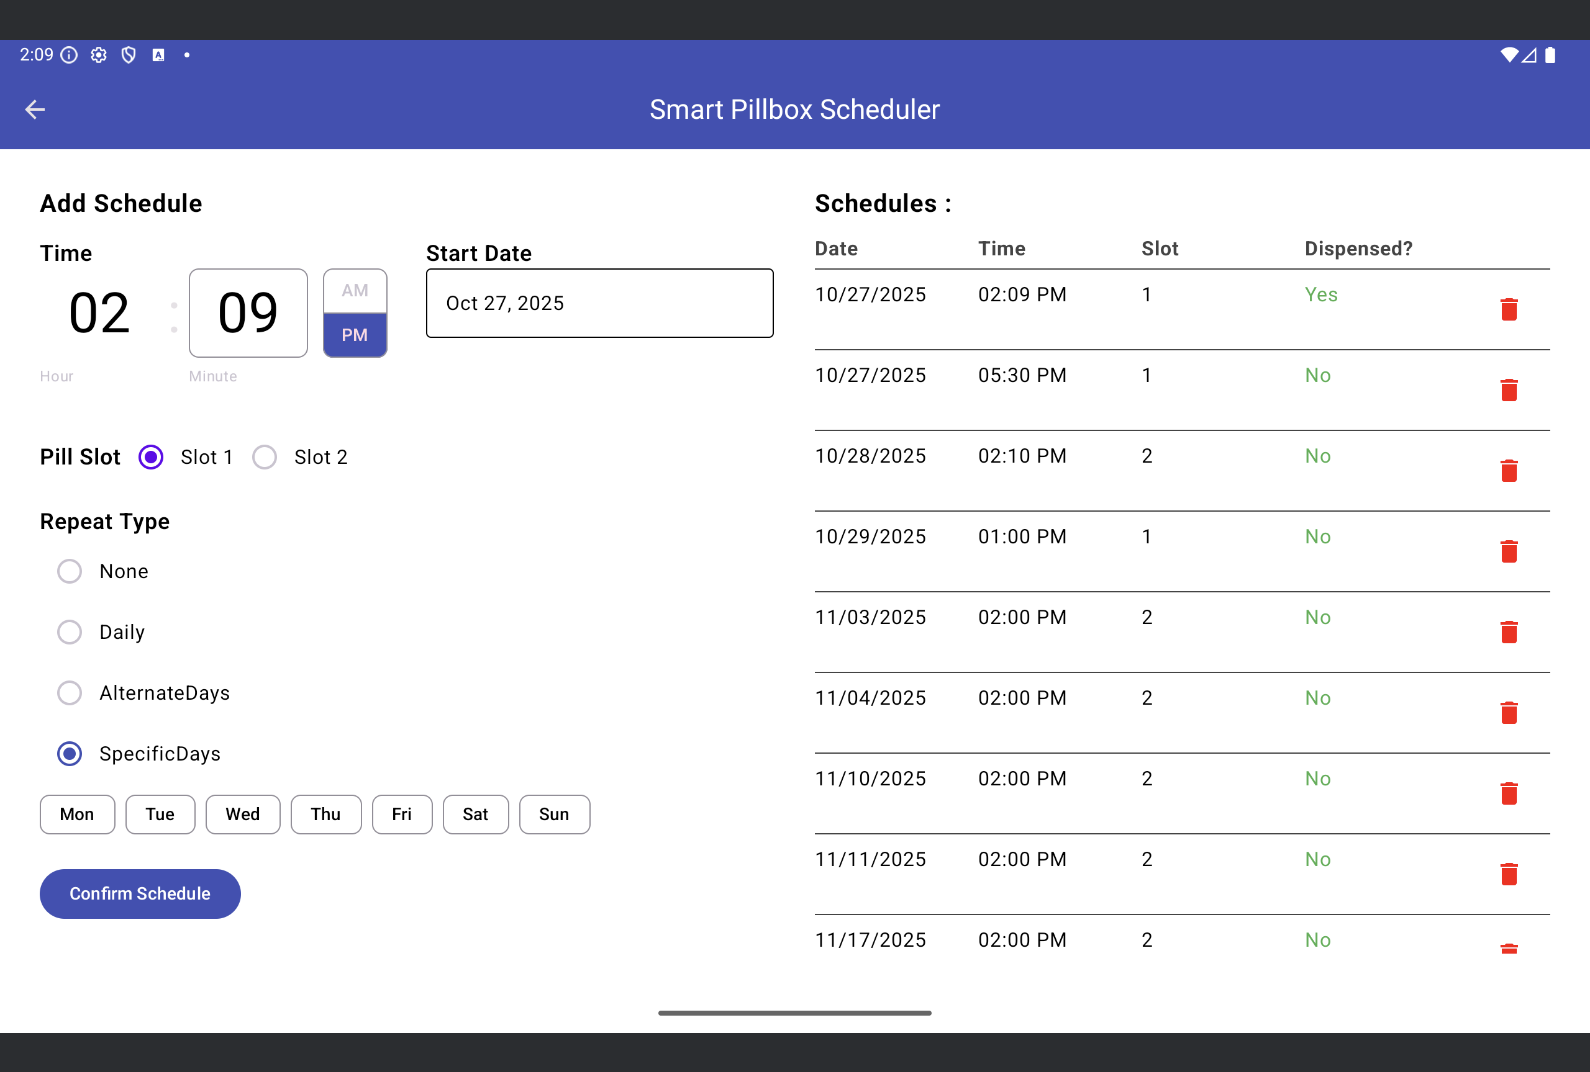Click the 02:10 PM time cell

(1022, 456)
